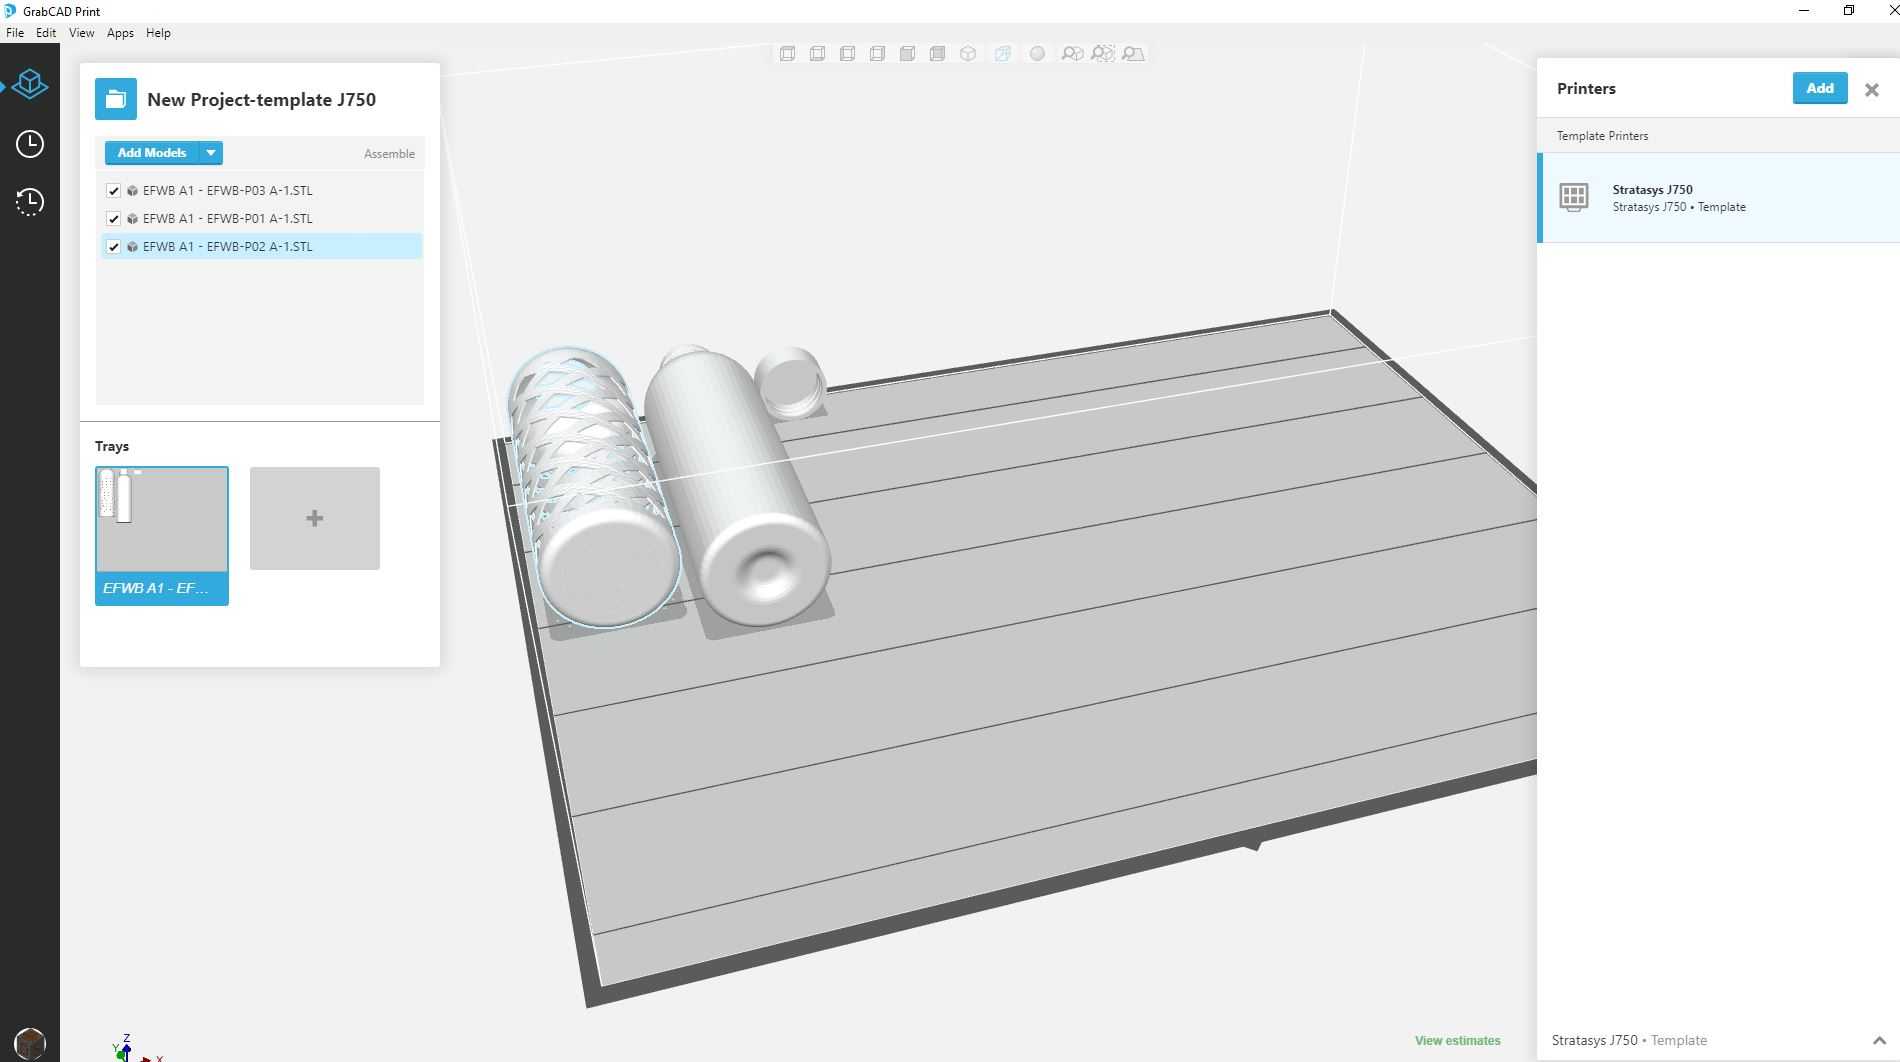Image resolution: width=1900 pixels, height=1062 pixels.
Task: Open the Help menu
Action: click(x=158, y=33)
